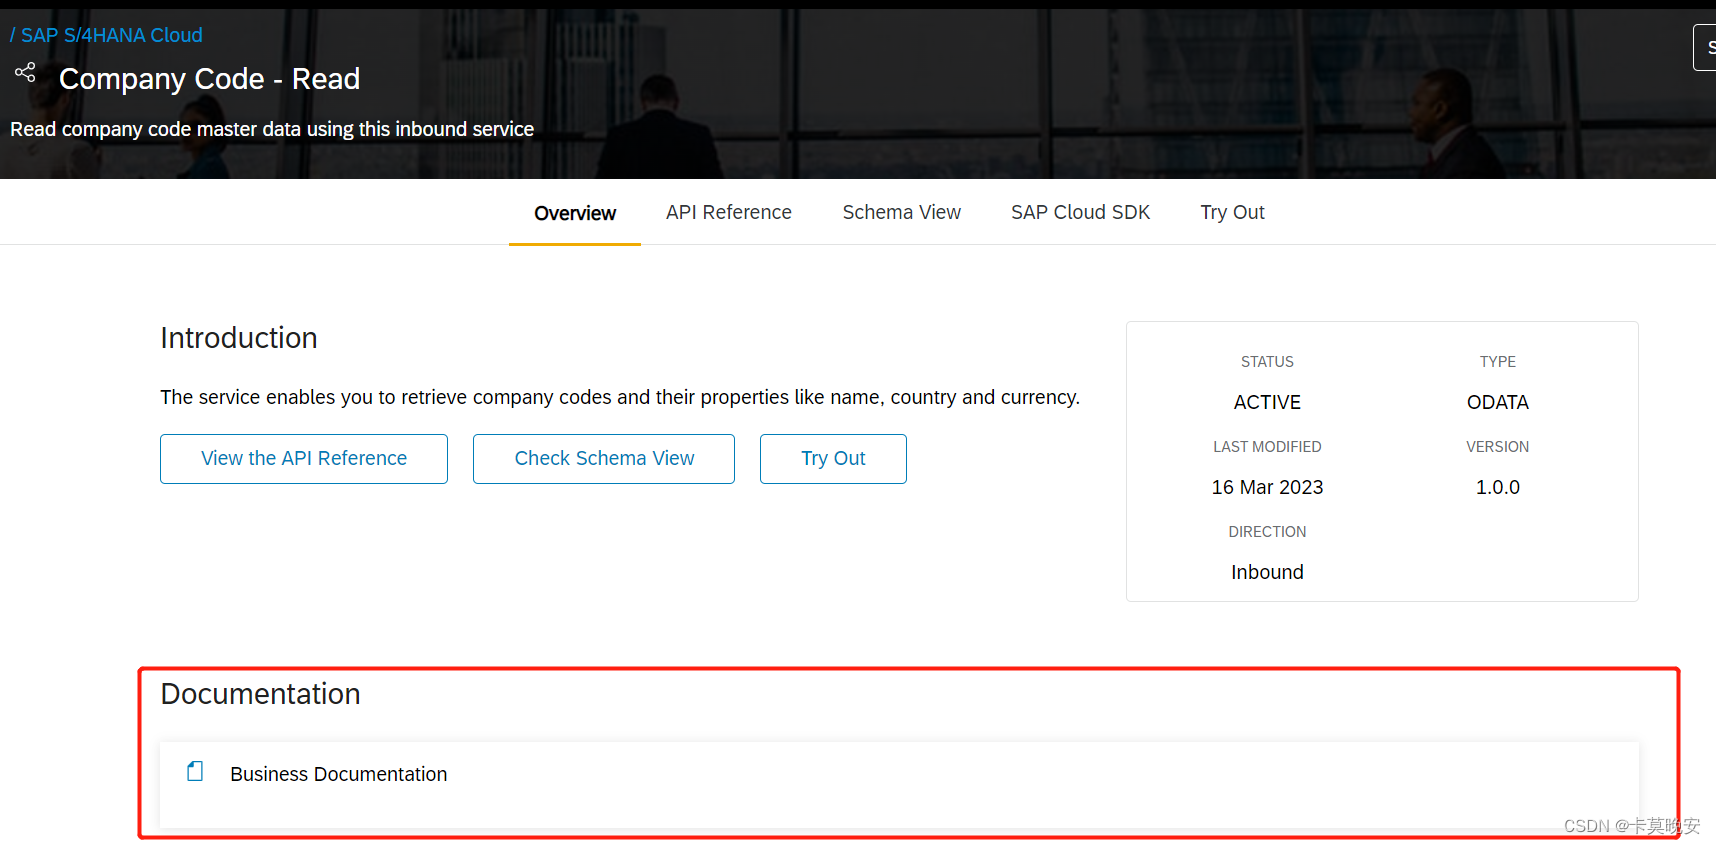Image resolution: width=1716 pixels, height=844 pixels.
Task: Click the Inbound direction value
Action: click(1267, 572)
